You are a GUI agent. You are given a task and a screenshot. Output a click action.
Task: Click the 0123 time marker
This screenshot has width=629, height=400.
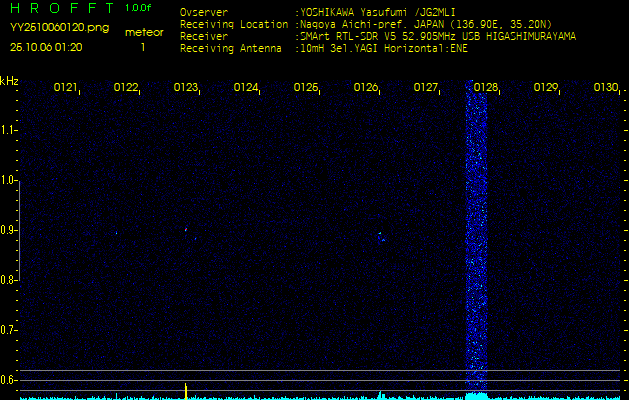[185, 87]
